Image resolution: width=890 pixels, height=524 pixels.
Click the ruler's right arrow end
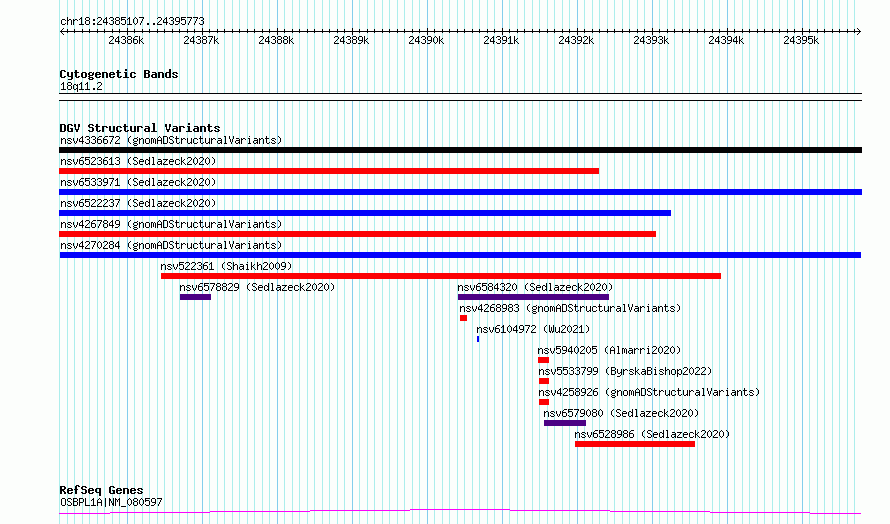(859, 32)
